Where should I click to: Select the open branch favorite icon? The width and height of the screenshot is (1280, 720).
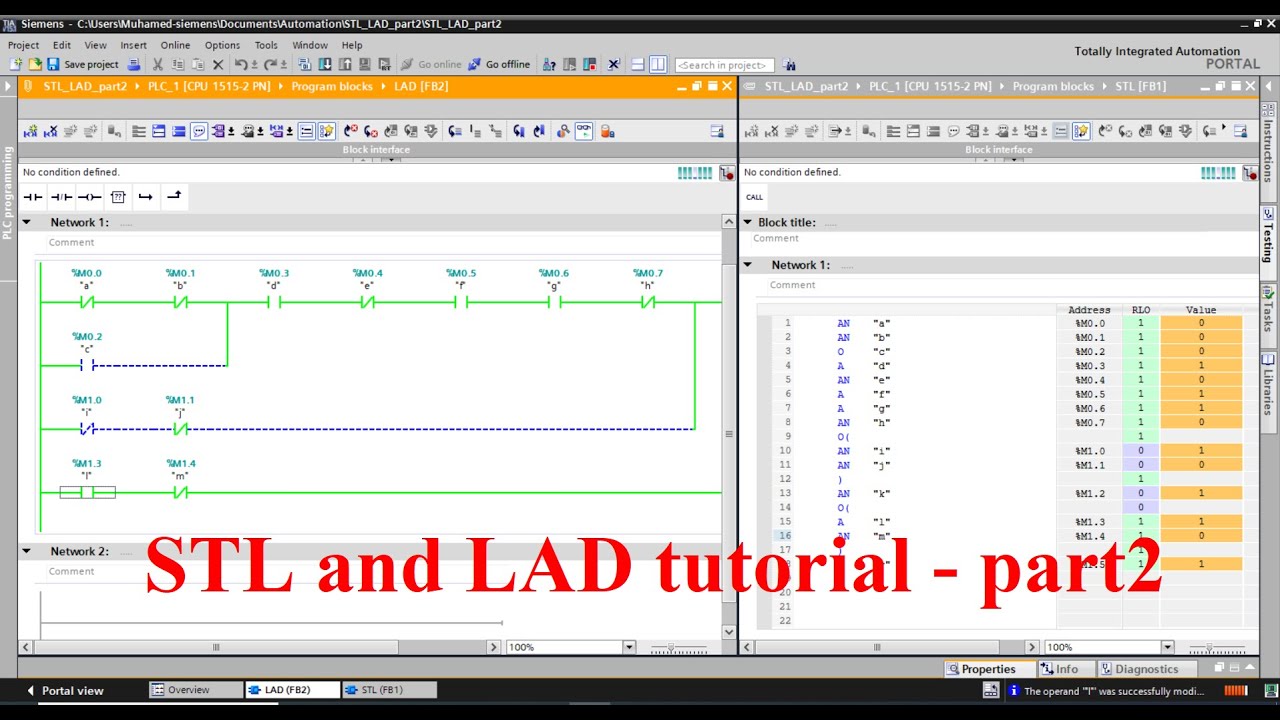click(x=145, y=197)
